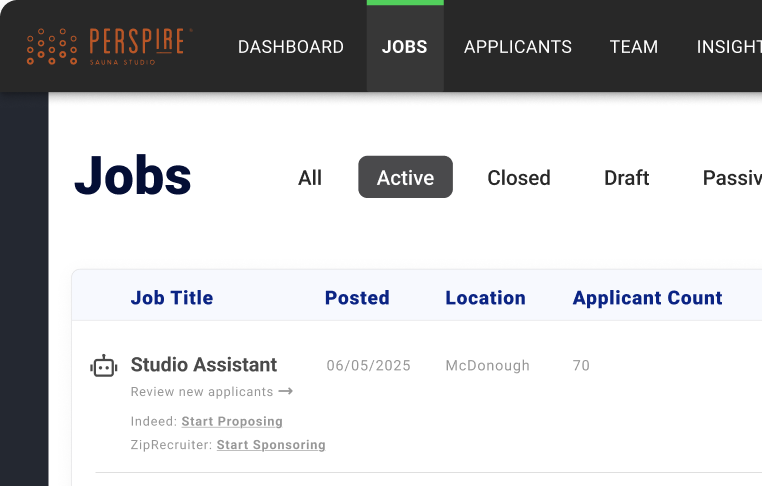Screen dimensions: 762x486
Task: Click the Location column header
Action: [x=485, y=298]
